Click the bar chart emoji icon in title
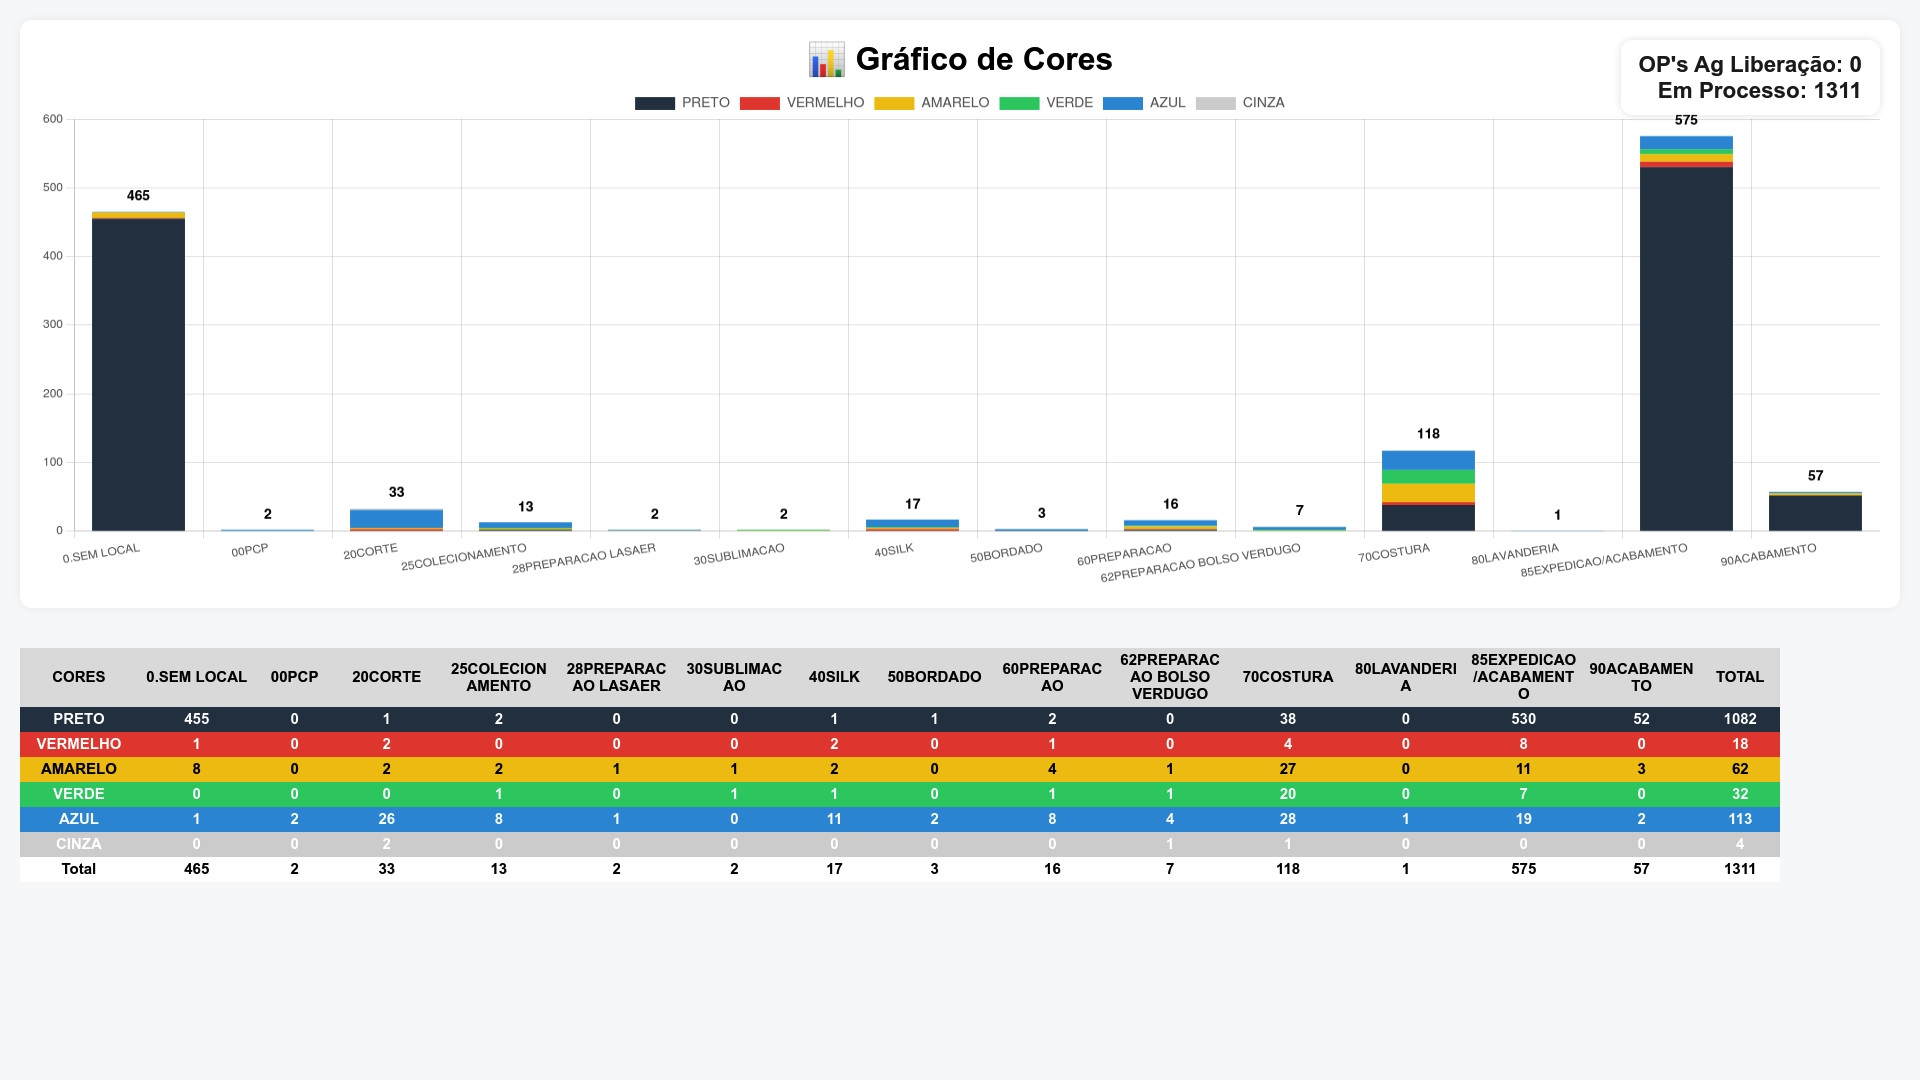Viewport: 1920px width, 1080px height. [x=826, y=60]
